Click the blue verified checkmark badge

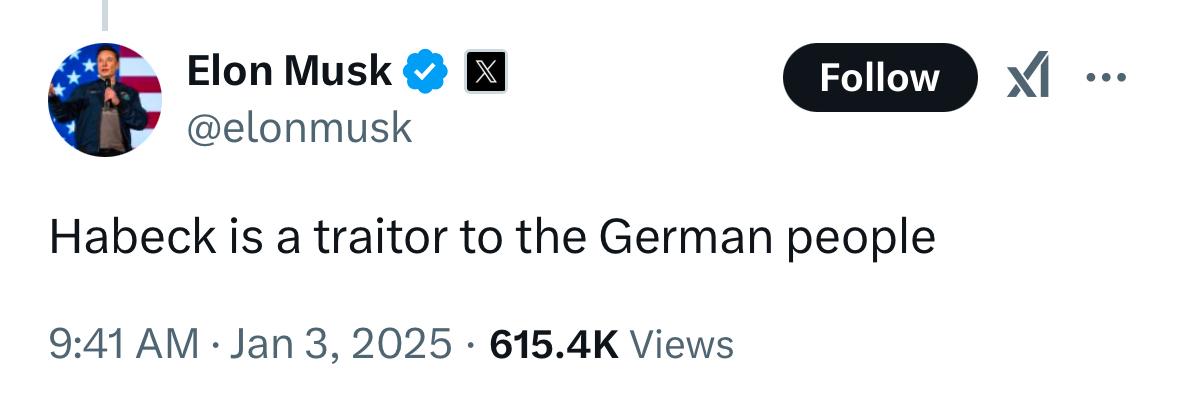tap(426, 72)
